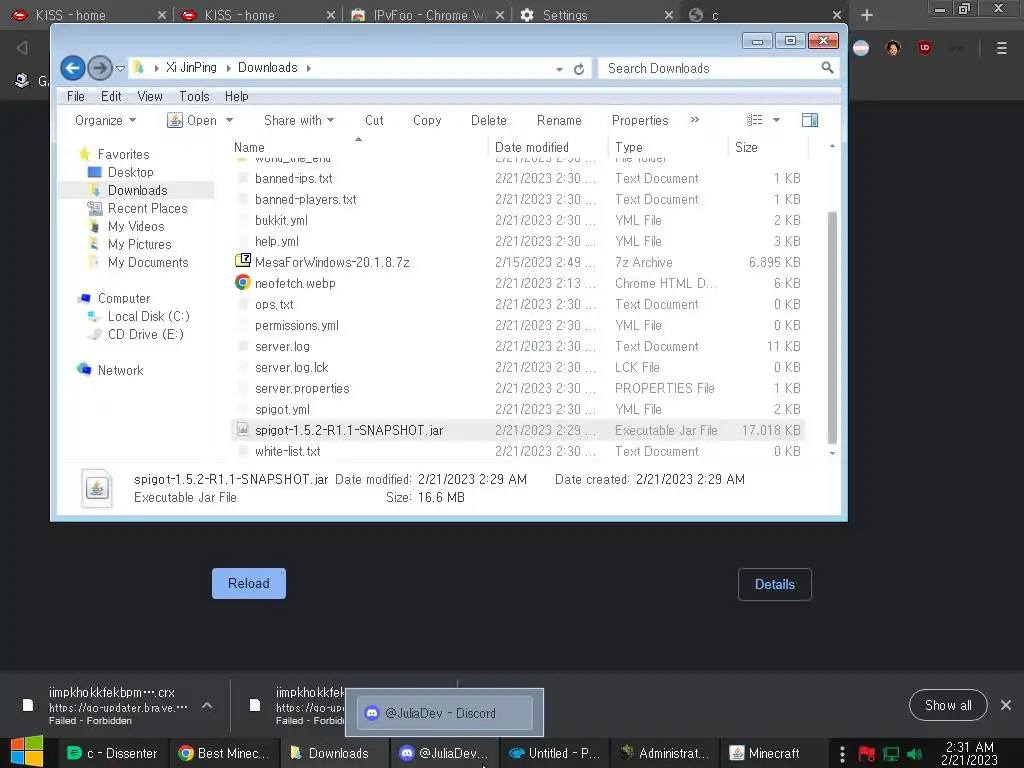Click the Copy toolbar button
1024x768 pixels.
[427, 120]
